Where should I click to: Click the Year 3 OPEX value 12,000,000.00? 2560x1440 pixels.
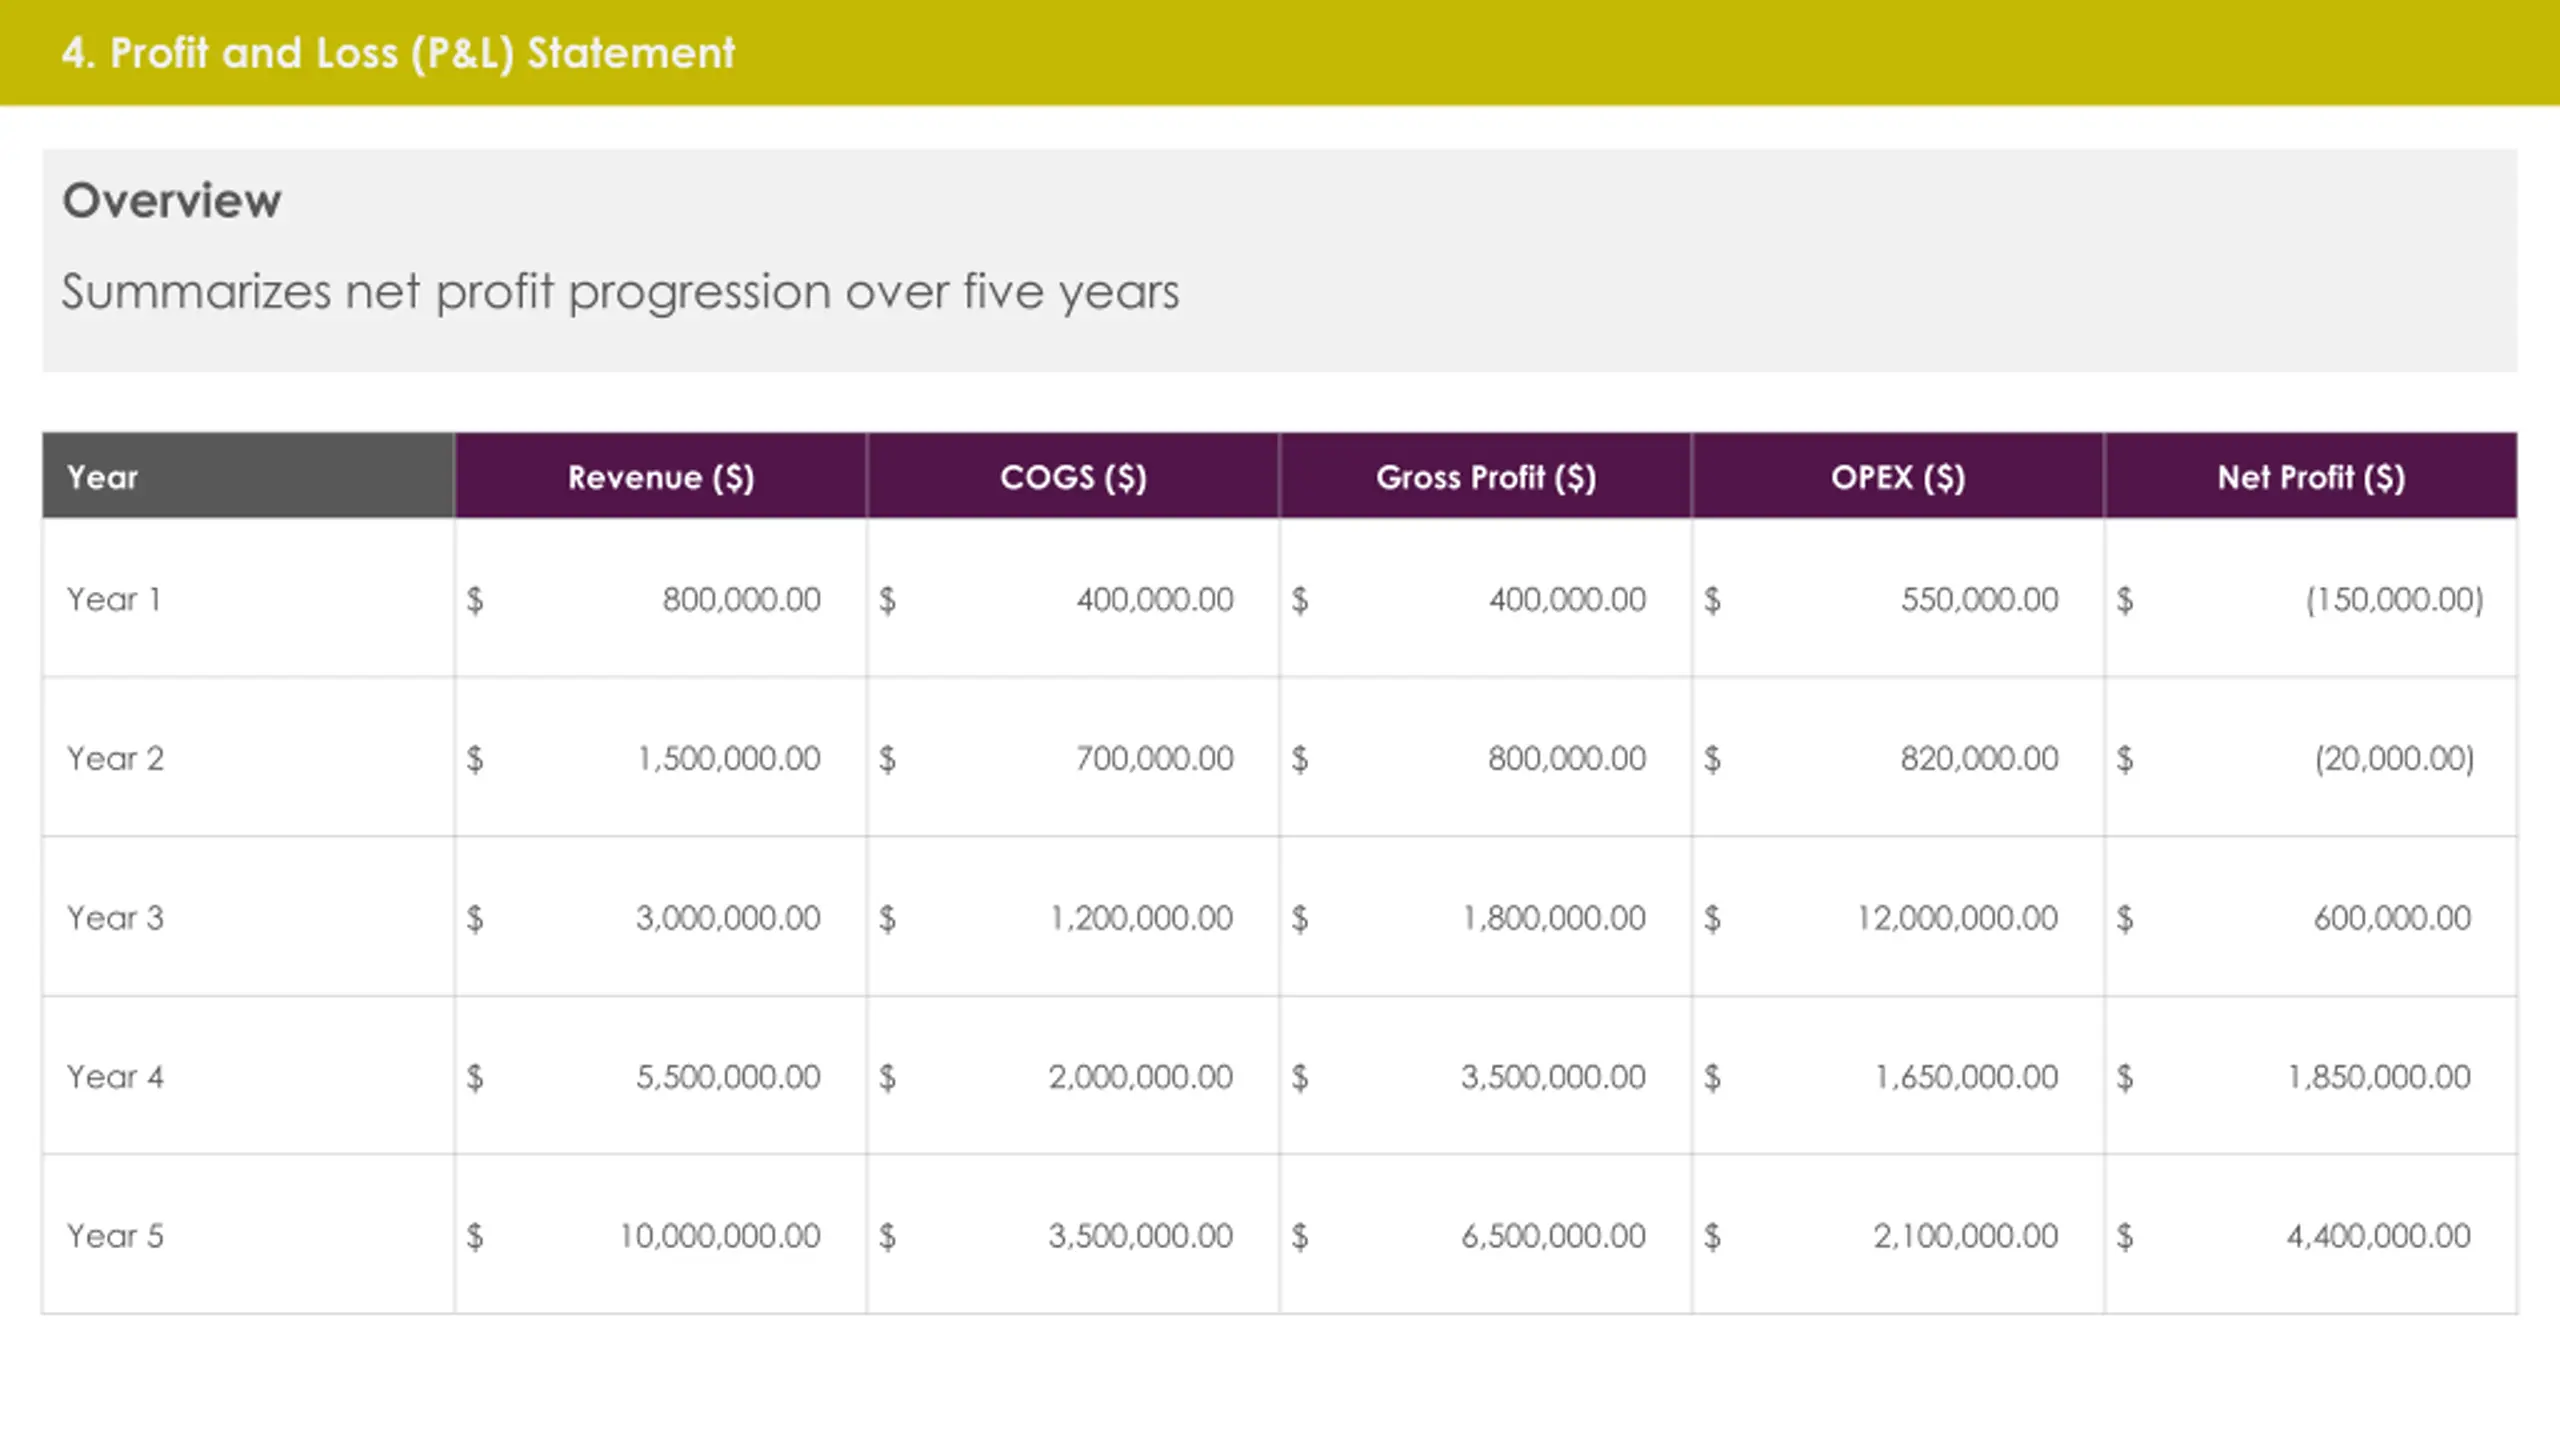[x=1957, y=917]
